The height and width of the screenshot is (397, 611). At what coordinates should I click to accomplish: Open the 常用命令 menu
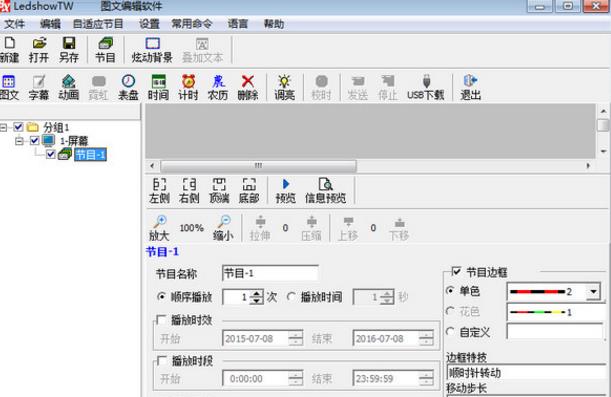(192, 24)
